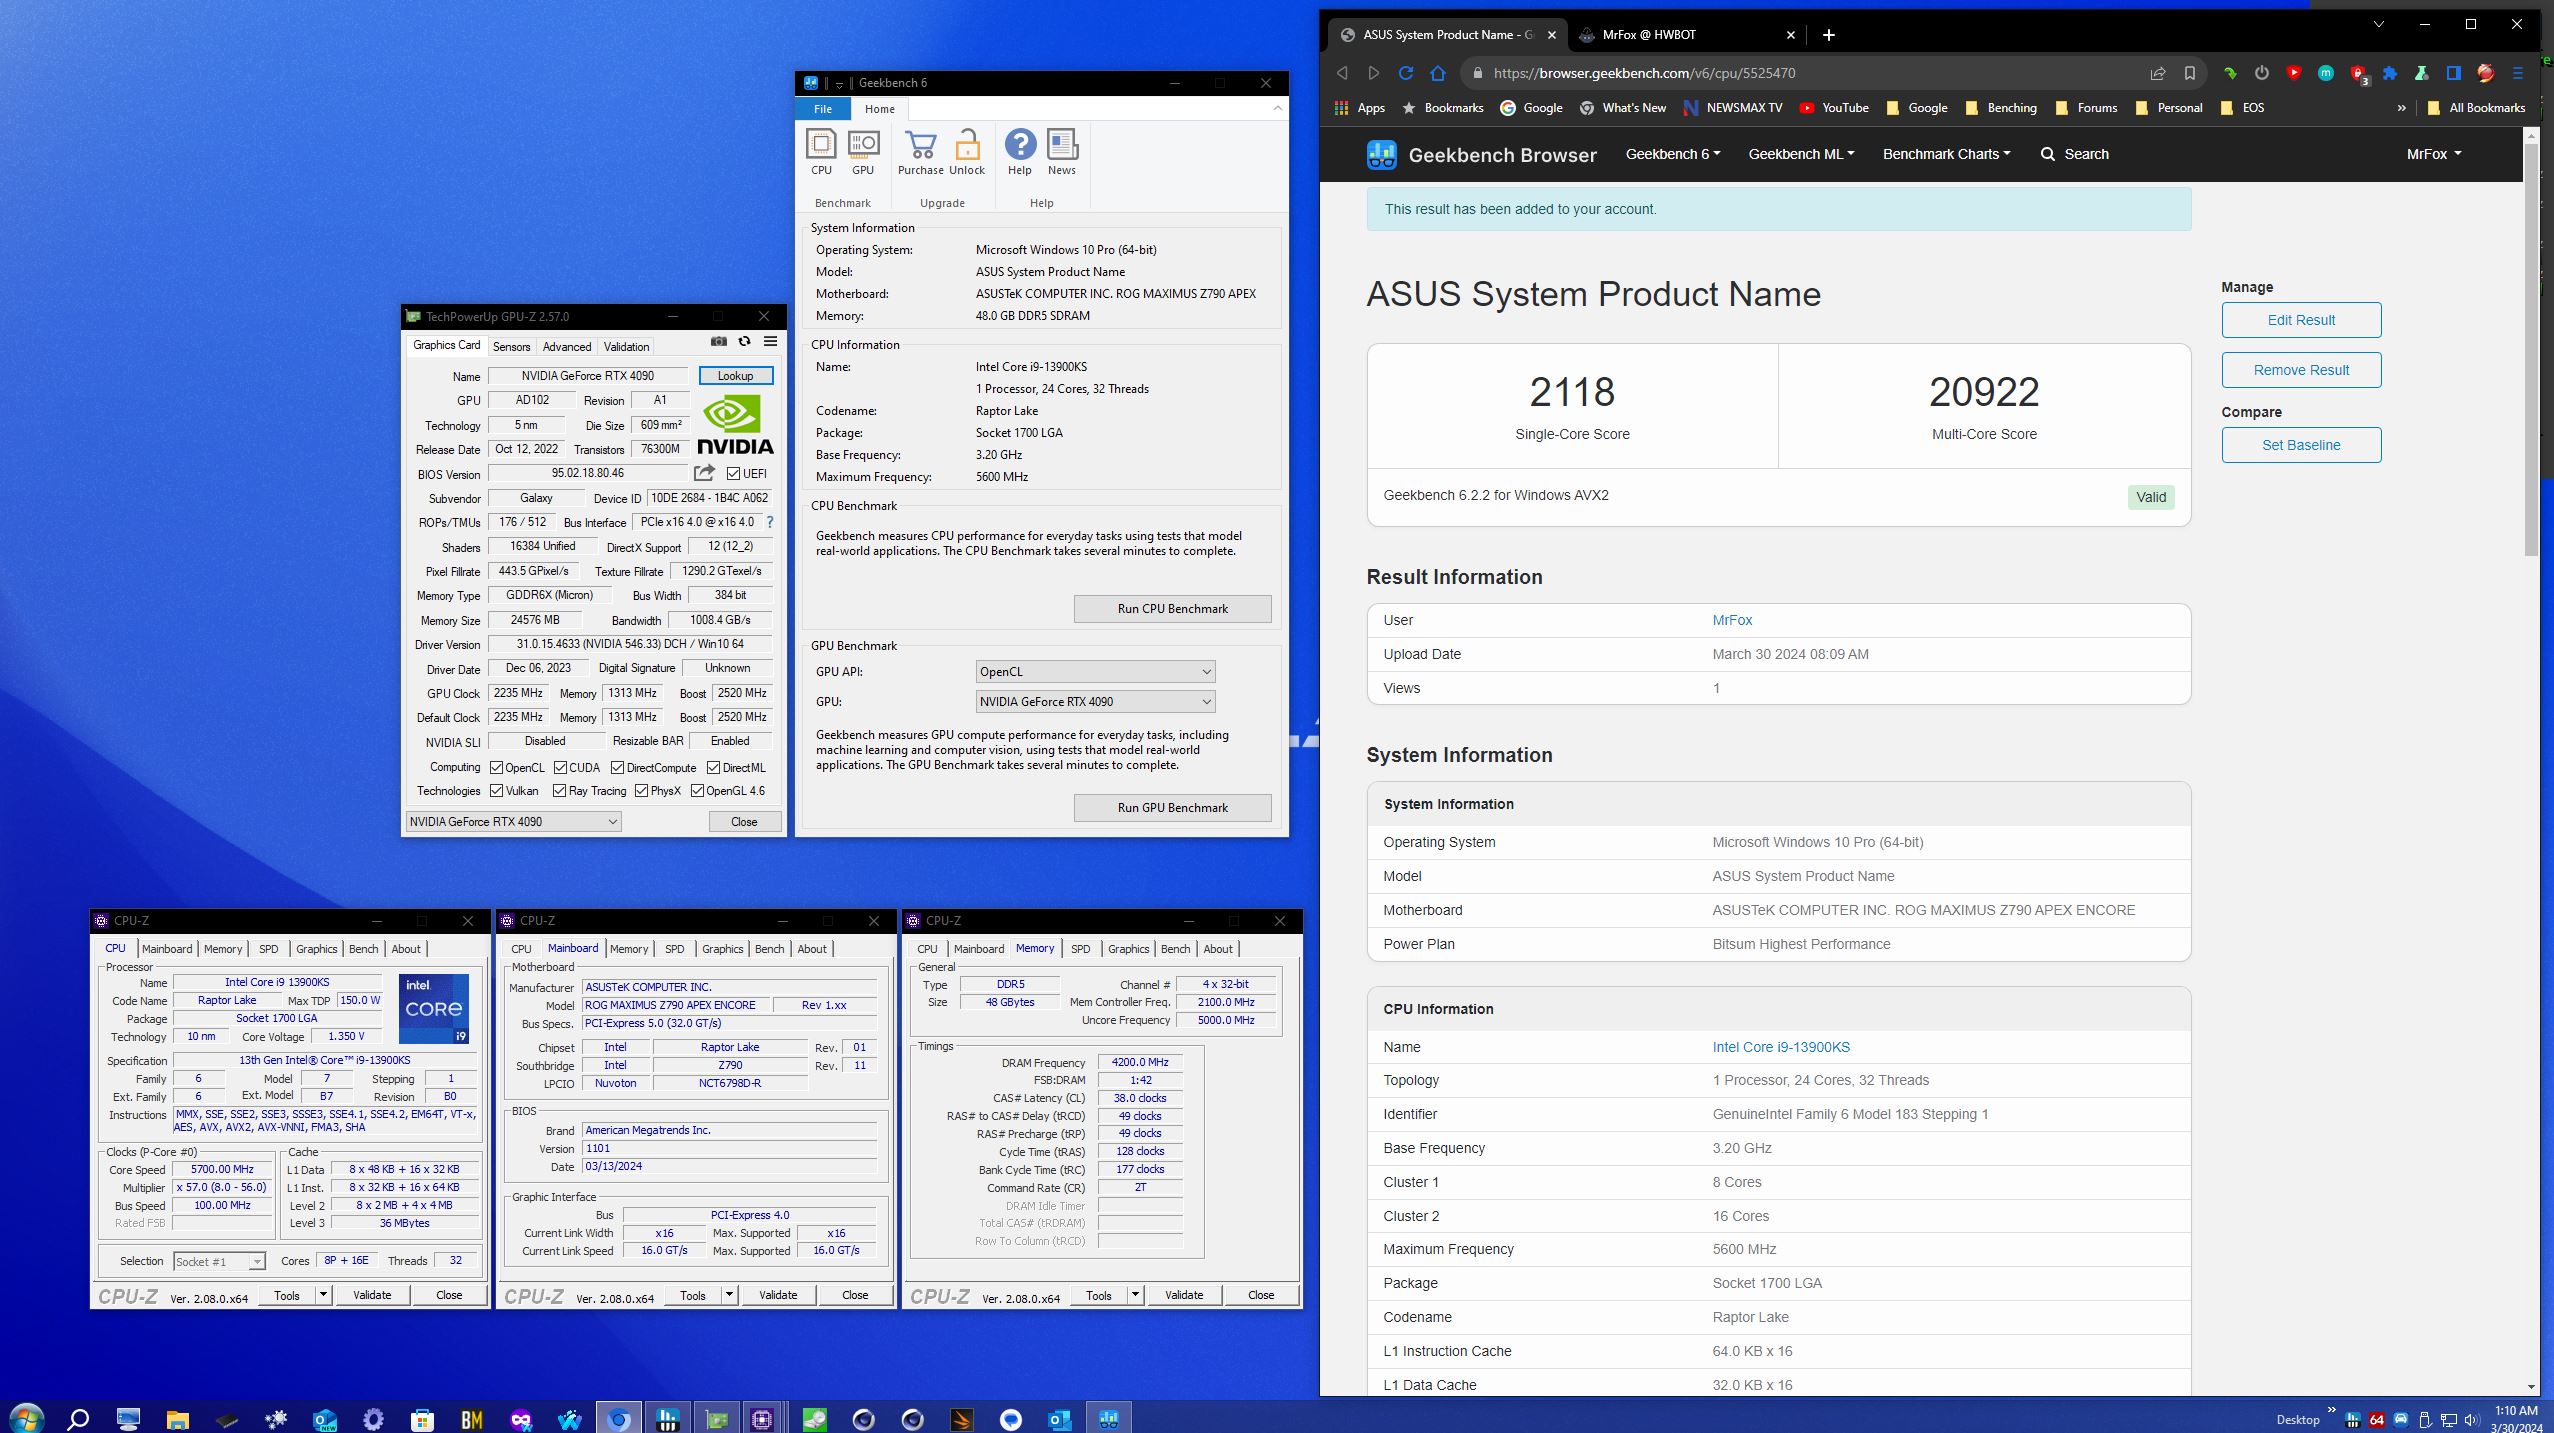The height and width of the screenshot is (1433, 2554).
Task: Click the GPU-Z BIOS export share icon
Action: 705,473
